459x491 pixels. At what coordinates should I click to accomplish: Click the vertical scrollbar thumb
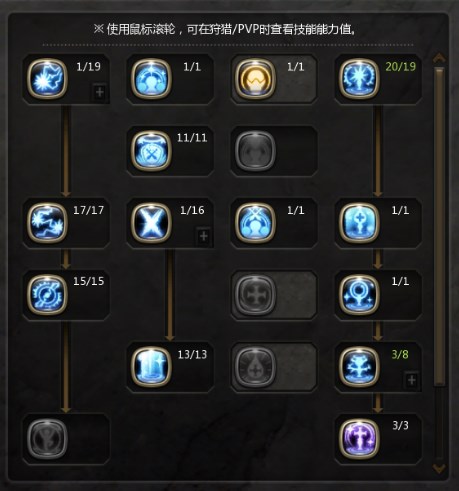click(x=439, y=227)
